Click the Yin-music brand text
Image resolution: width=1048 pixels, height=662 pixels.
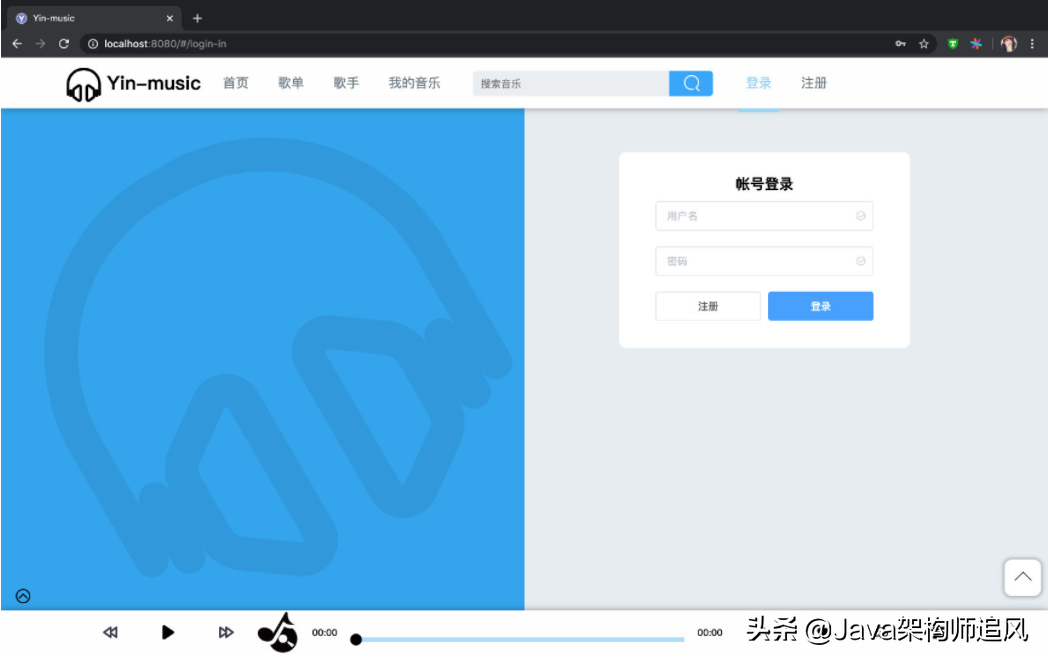[x=154, y=84]
